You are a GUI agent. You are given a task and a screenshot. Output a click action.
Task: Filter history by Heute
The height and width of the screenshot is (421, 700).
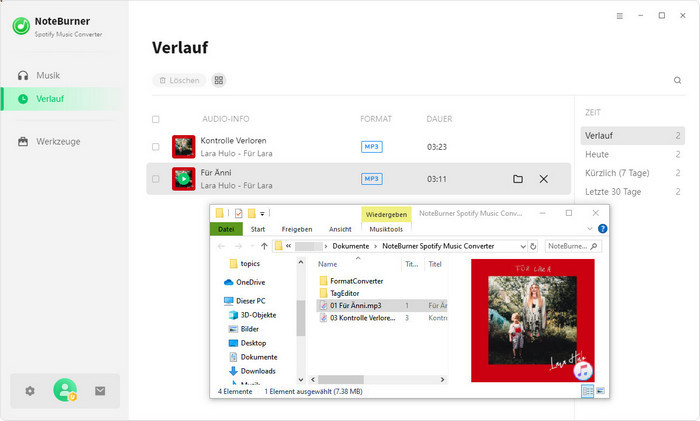pos(633,154)
